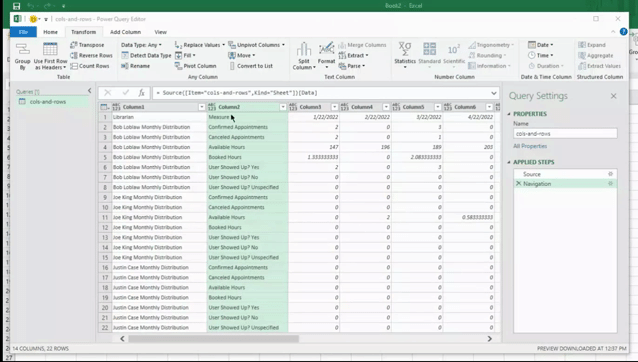The height and width of the screenshot is (362, 638).
Task: Switch to the Transform tab
Action: [x=83, y=32]
